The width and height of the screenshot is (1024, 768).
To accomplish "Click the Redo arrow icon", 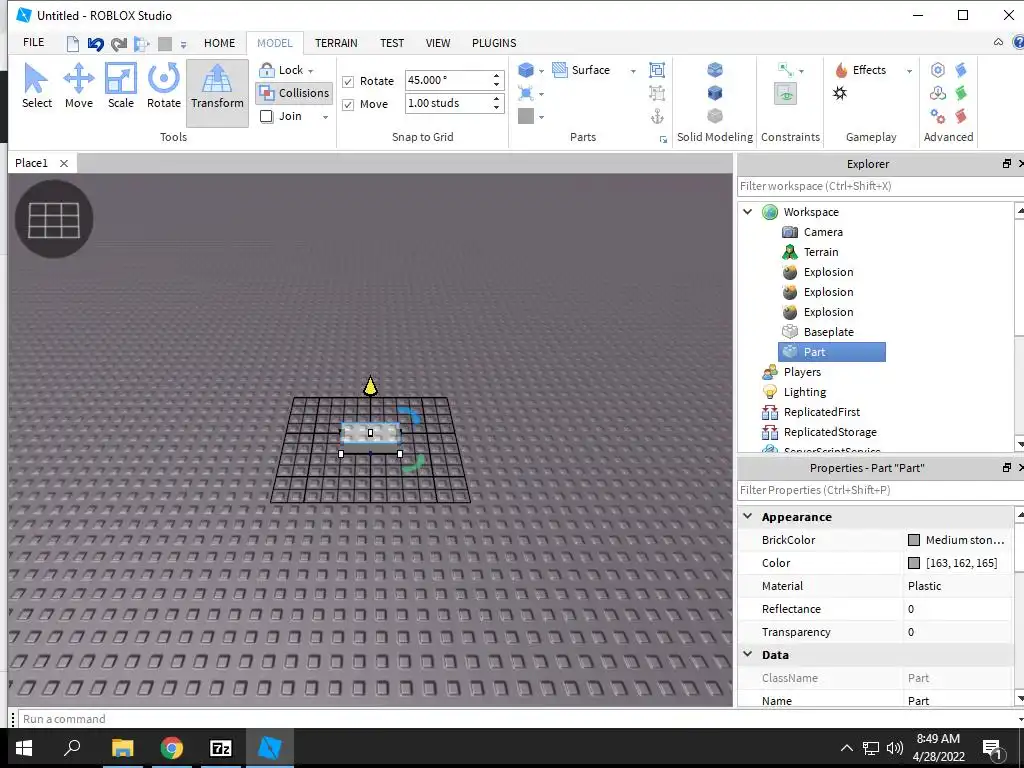I will click(119, 44).
